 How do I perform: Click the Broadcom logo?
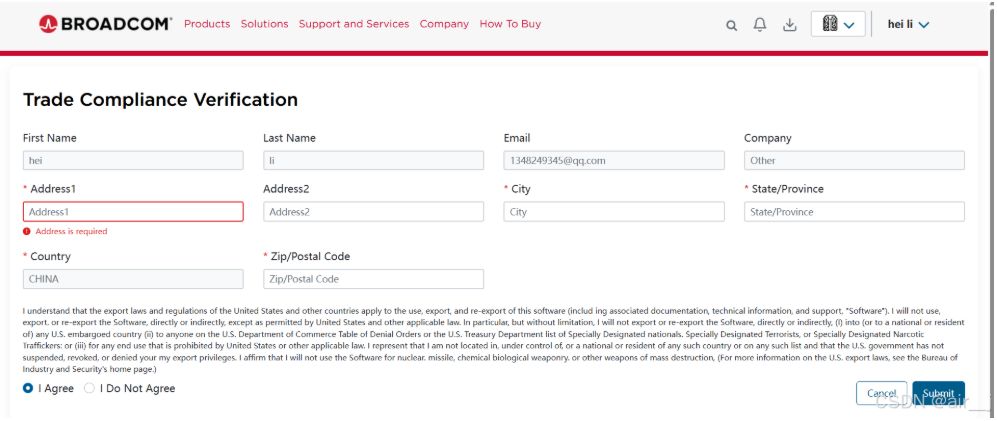(x=106, y=24)
